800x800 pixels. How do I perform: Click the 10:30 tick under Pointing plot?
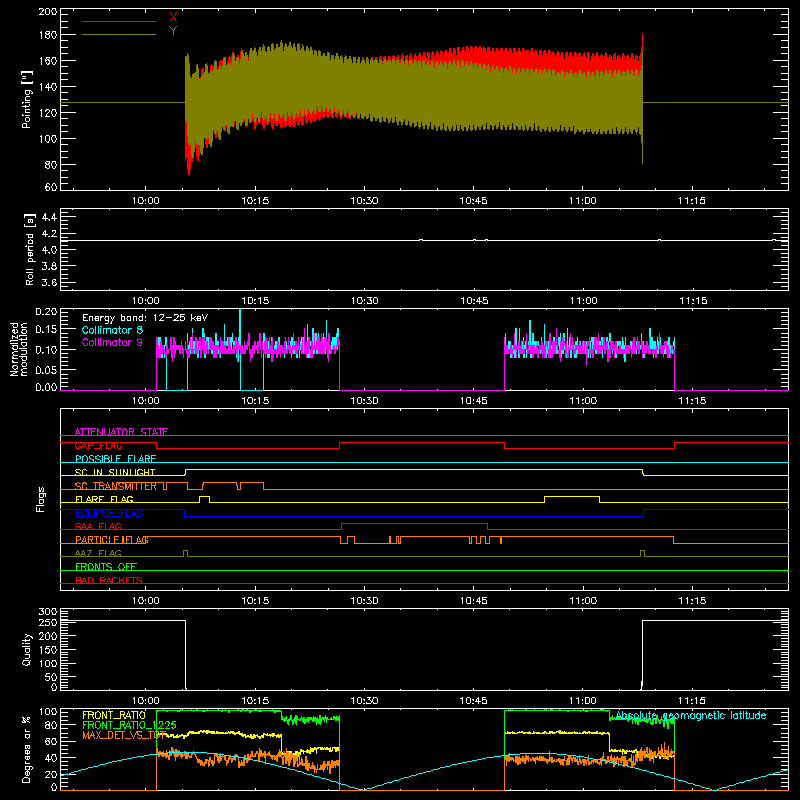364,201
